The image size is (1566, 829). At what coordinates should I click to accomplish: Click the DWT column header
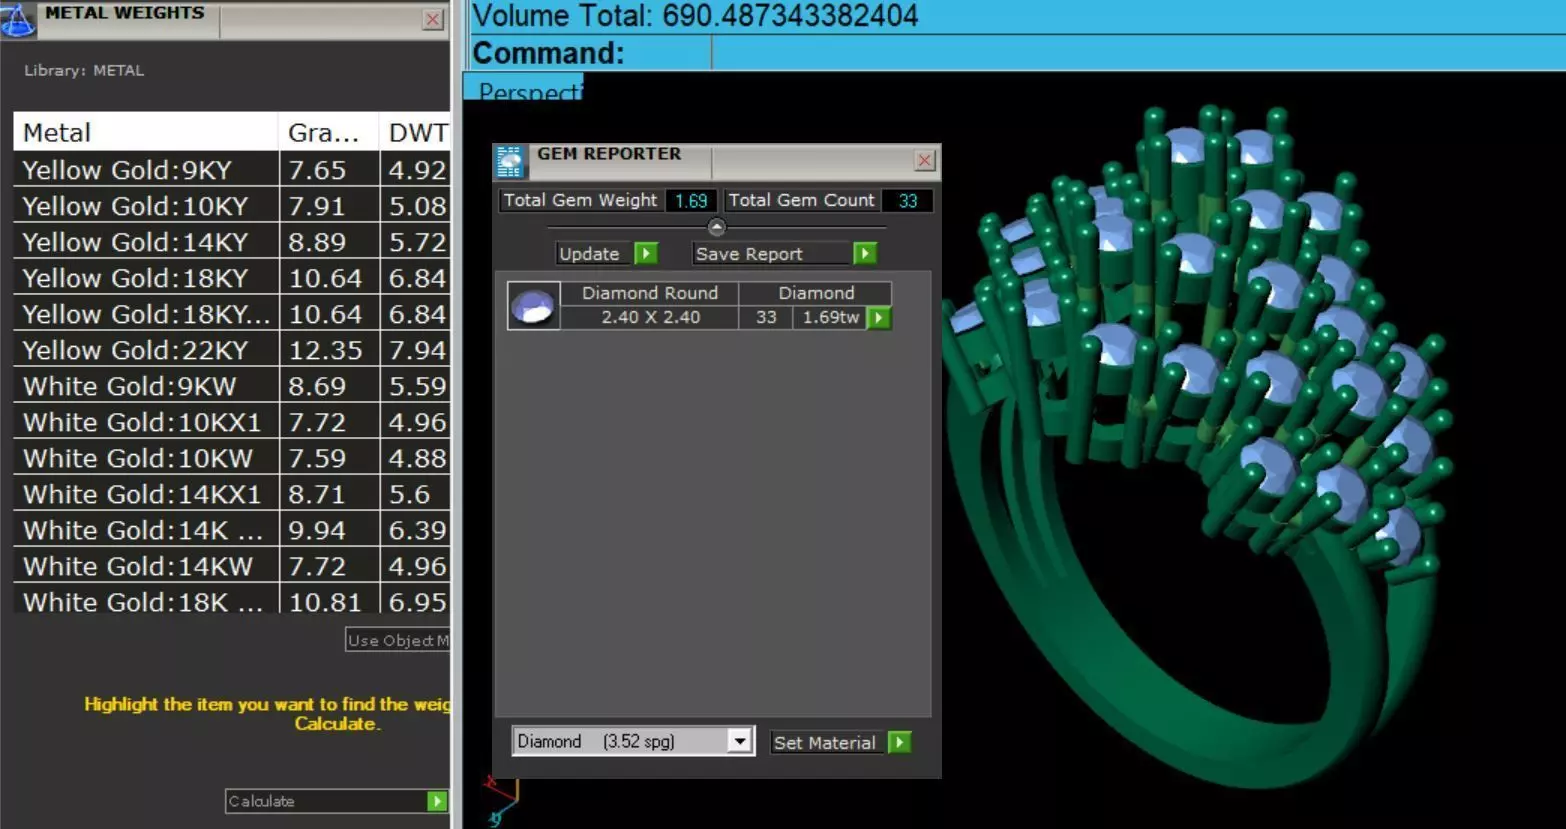(416, 132)
